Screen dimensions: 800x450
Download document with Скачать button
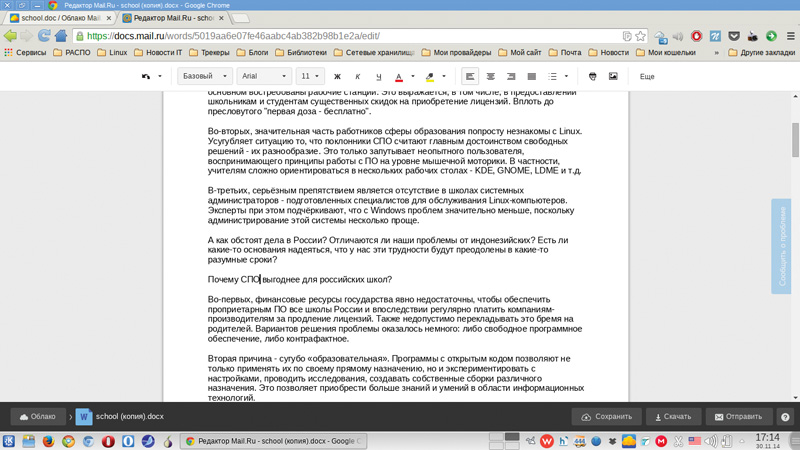click(x=673, y=417)
